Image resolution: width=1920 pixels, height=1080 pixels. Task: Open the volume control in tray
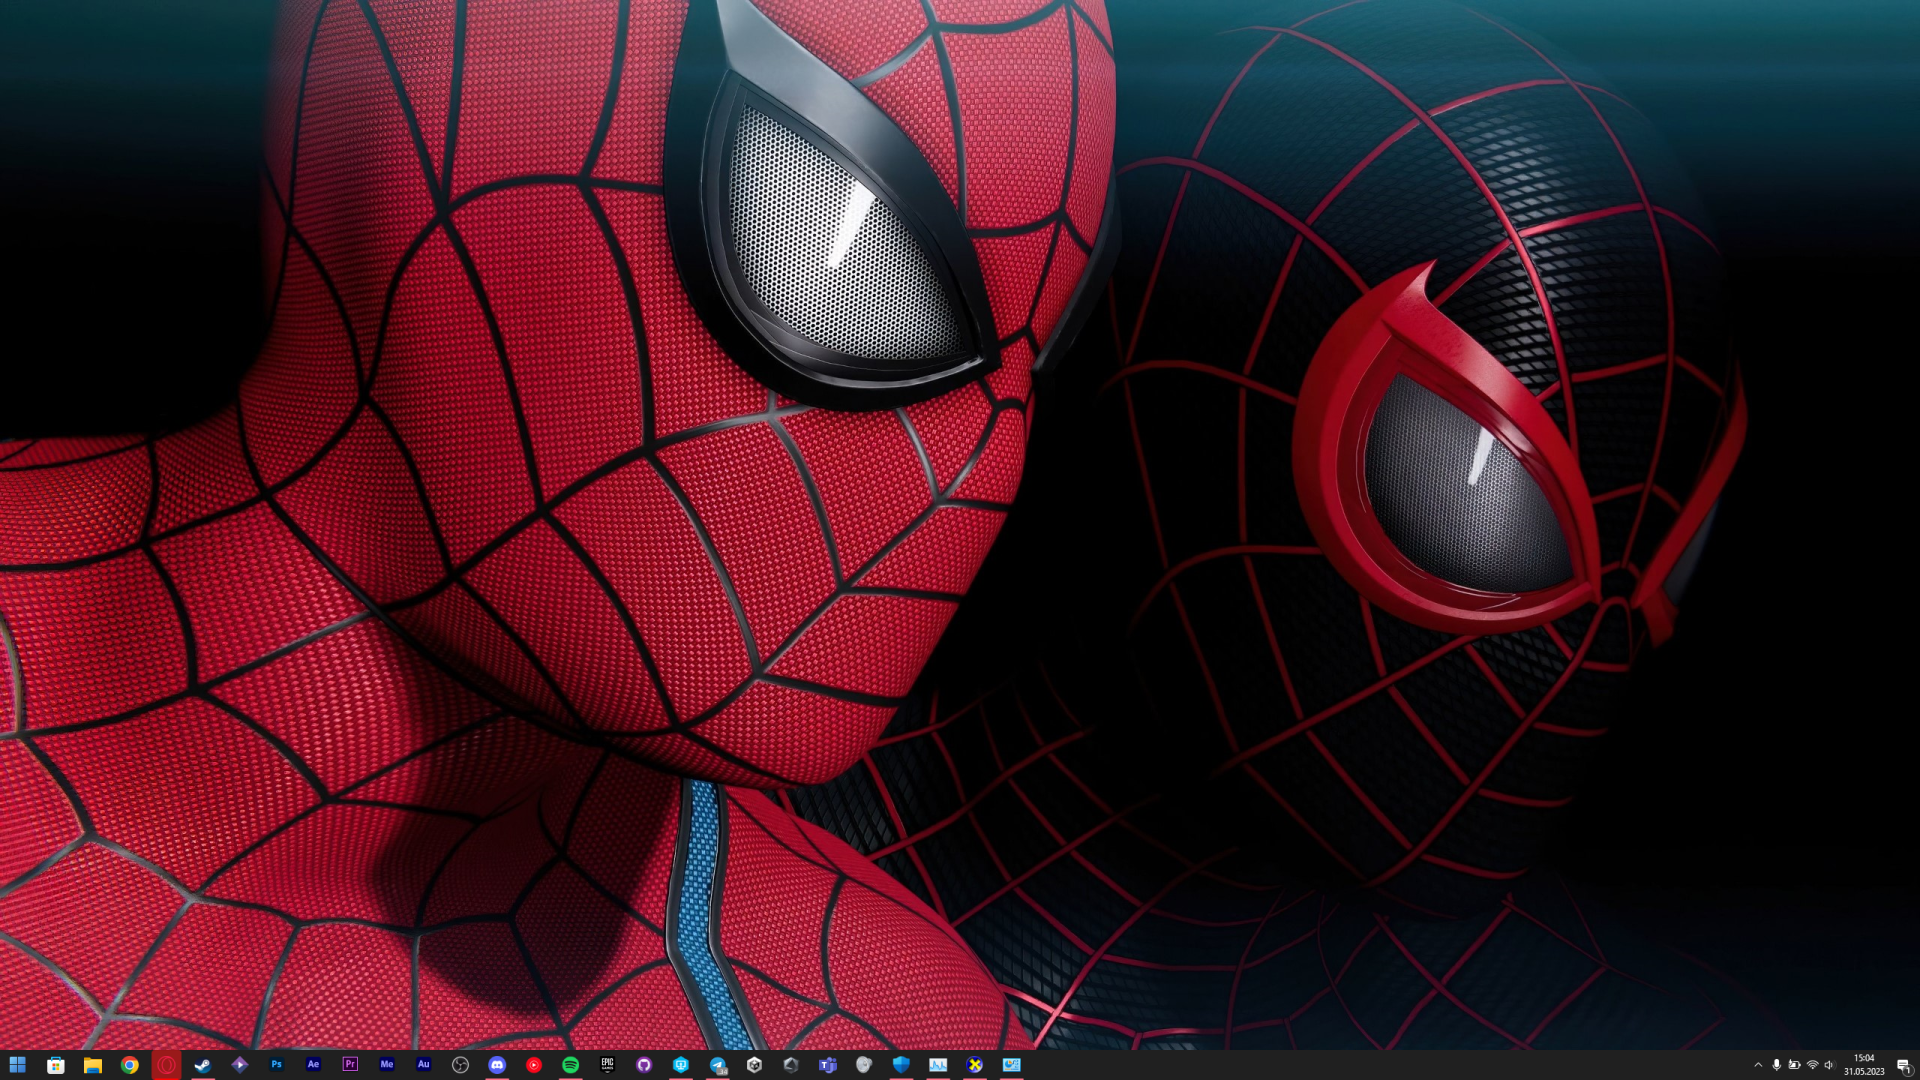(1830, 1065)
